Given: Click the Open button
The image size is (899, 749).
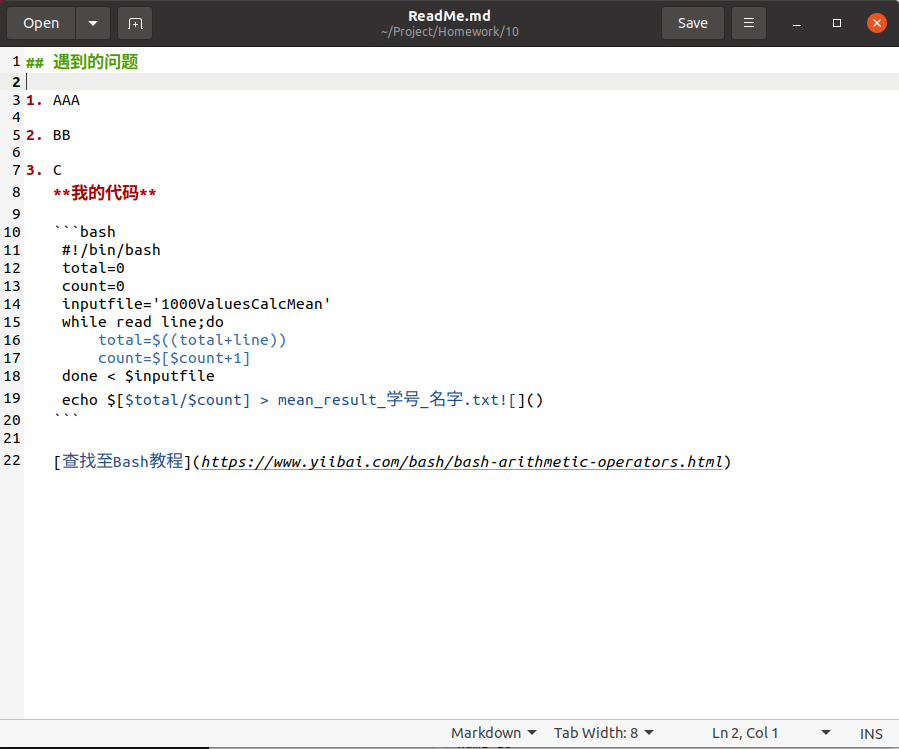Looking at the screenshot, I should tap(40, 22).
